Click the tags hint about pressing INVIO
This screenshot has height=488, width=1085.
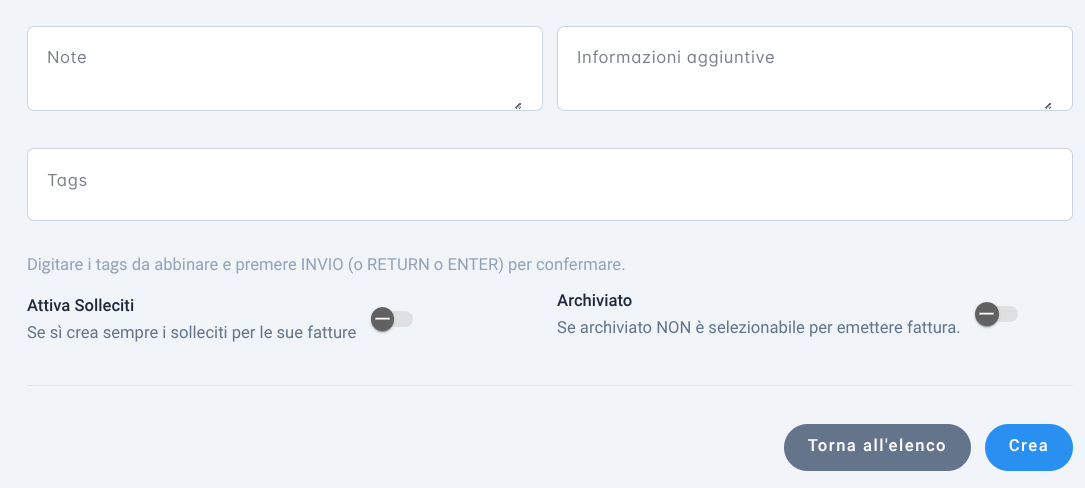(326, 264)
